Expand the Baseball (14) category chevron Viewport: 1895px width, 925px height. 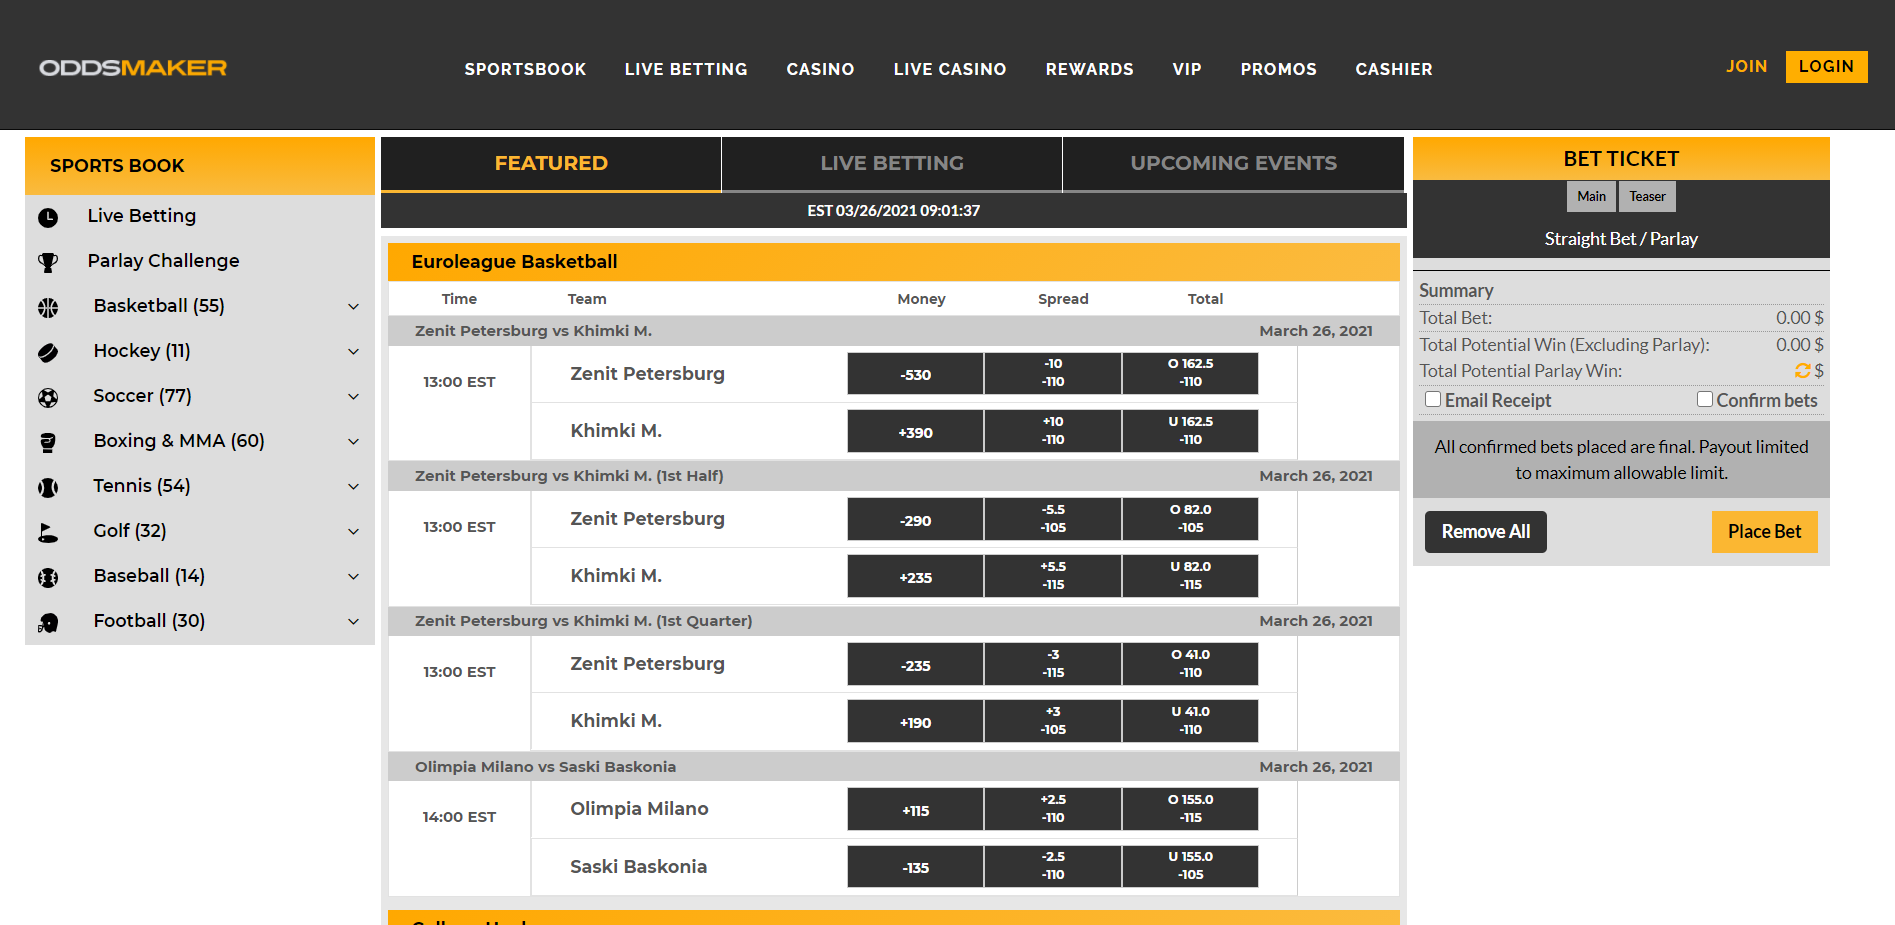tap(353, 576)
